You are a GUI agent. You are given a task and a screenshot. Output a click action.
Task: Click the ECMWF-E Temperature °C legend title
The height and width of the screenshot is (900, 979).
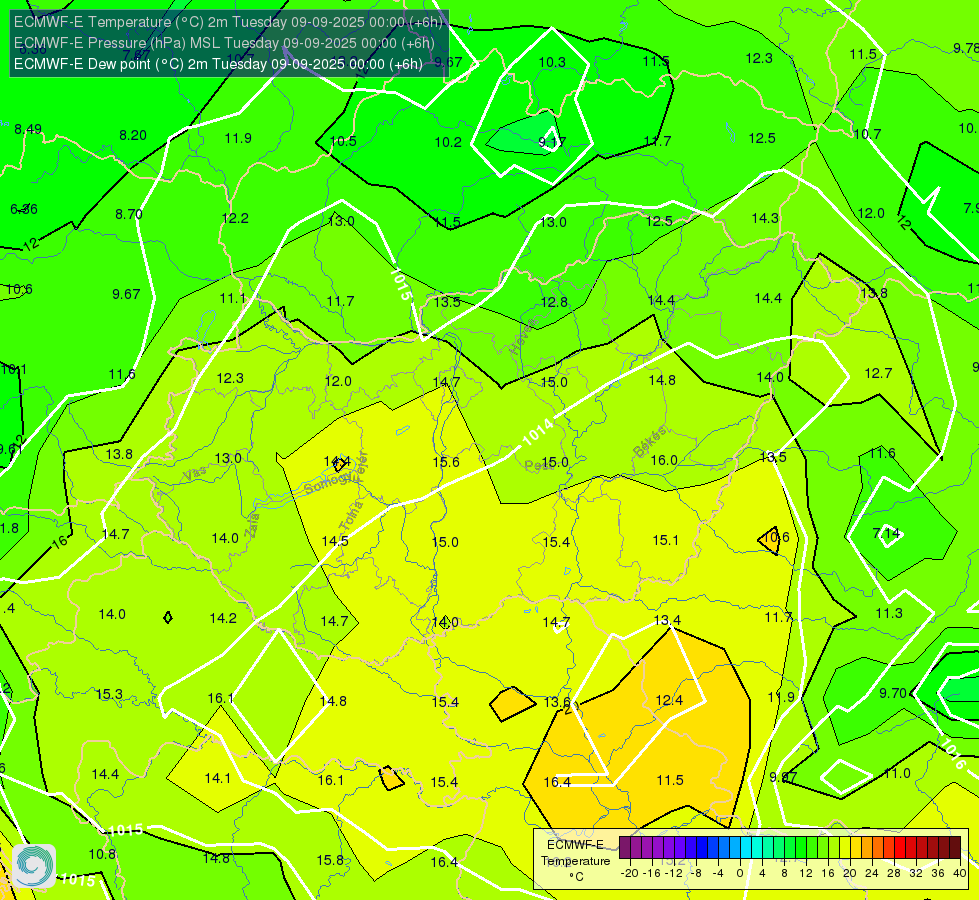(x=575, y=861)
